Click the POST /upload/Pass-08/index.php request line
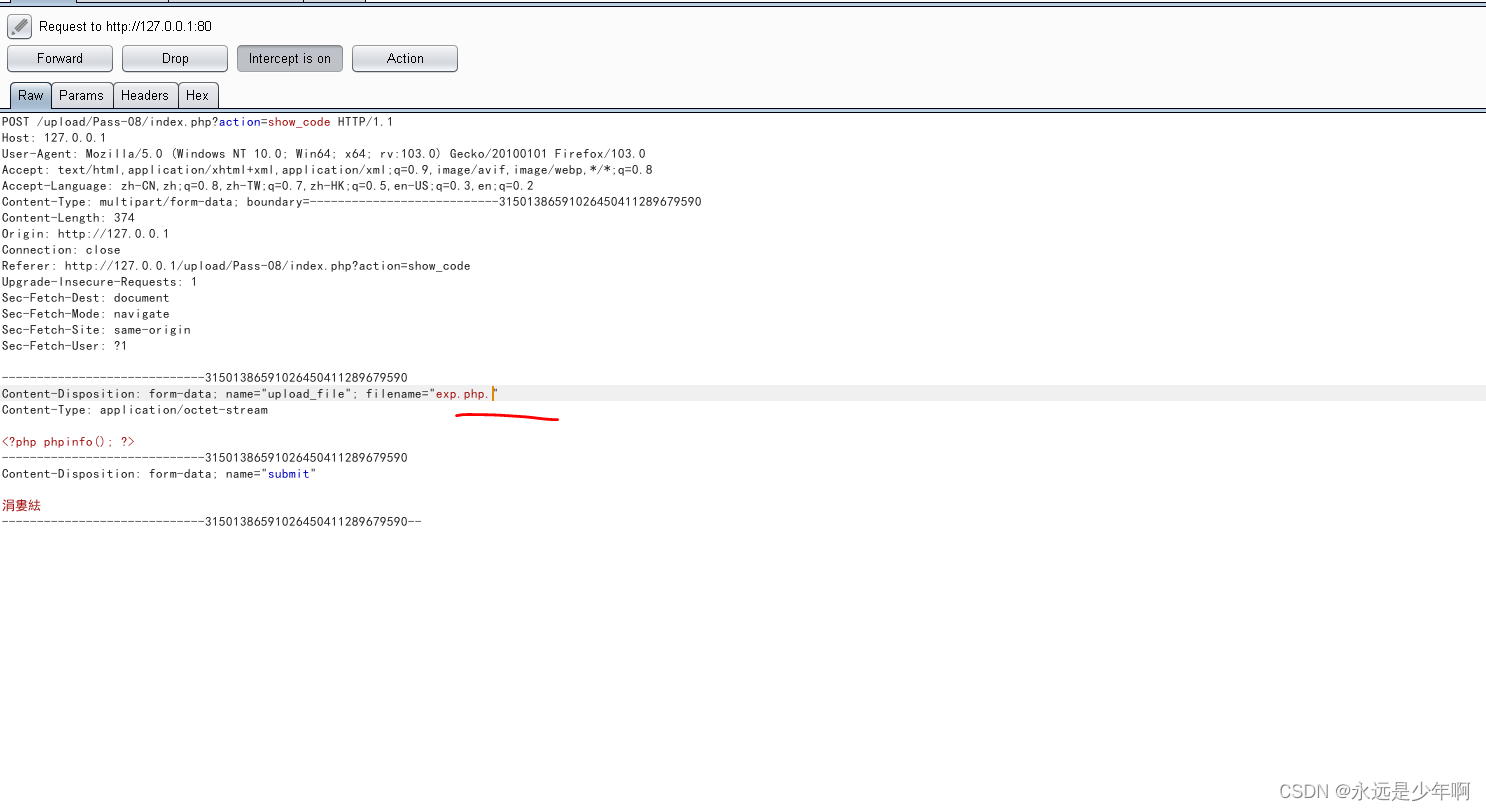This screenshot has height=811, width=1486. (x=198, y=122)
